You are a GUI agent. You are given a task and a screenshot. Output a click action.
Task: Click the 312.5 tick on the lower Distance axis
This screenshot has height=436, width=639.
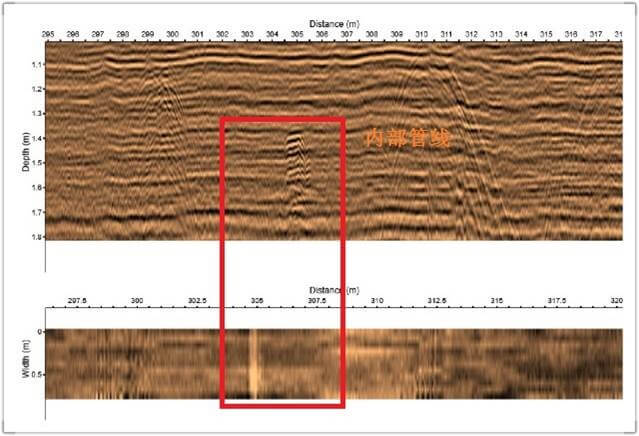click(437, 300)
